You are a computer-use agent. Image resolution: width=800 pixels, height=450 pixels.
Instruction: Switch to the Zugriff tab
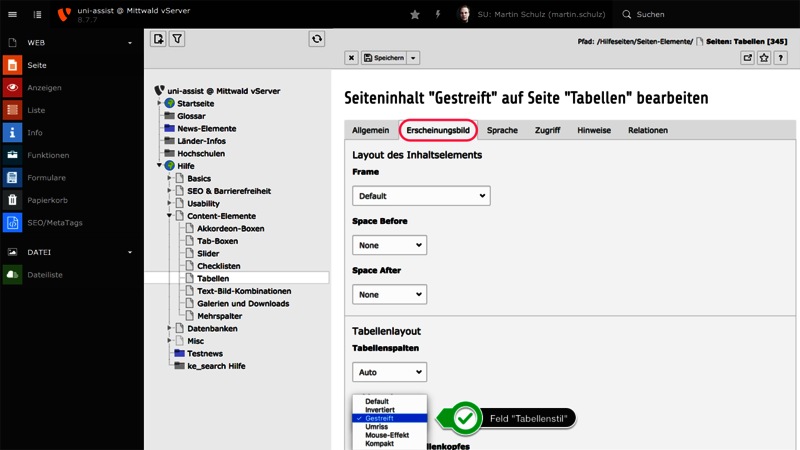coord(547,130)
